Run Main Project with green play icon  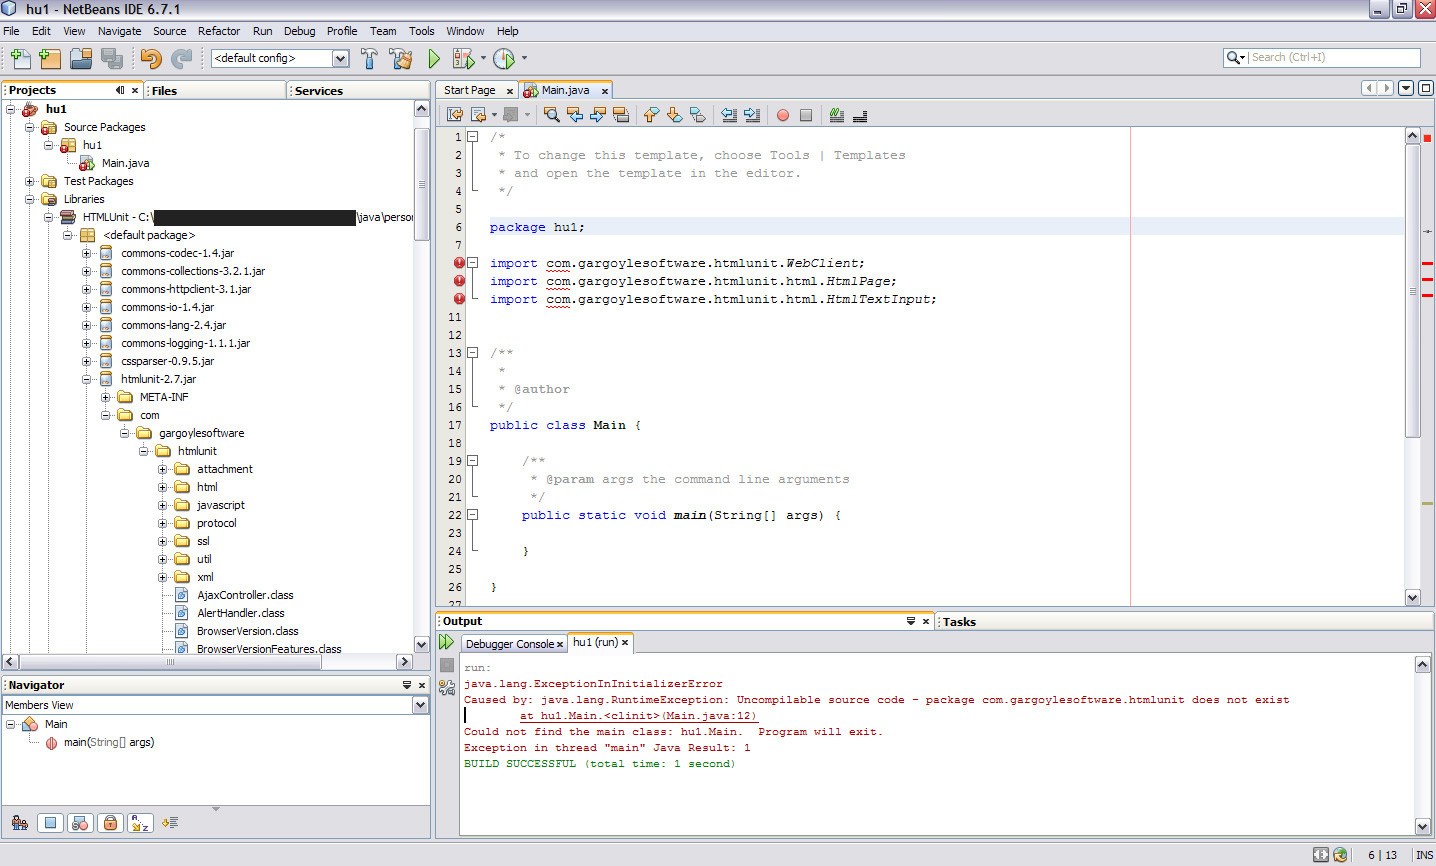[434, 58]
